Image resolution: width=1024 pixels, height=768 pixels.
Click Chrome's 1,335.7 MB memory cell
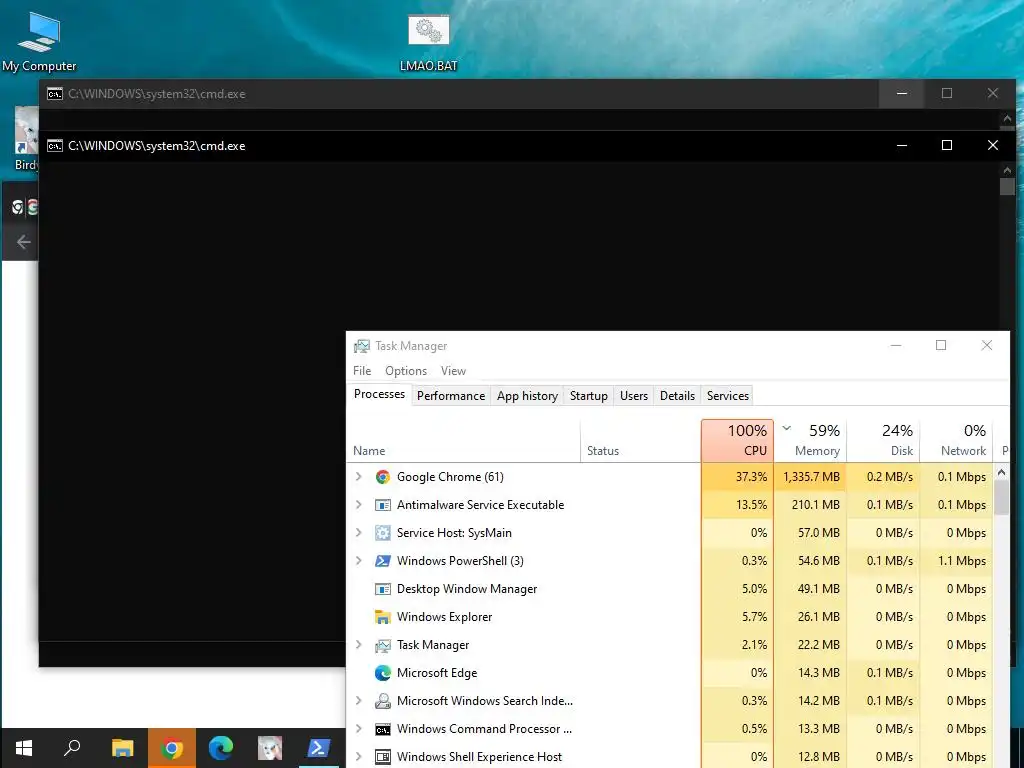811,477
